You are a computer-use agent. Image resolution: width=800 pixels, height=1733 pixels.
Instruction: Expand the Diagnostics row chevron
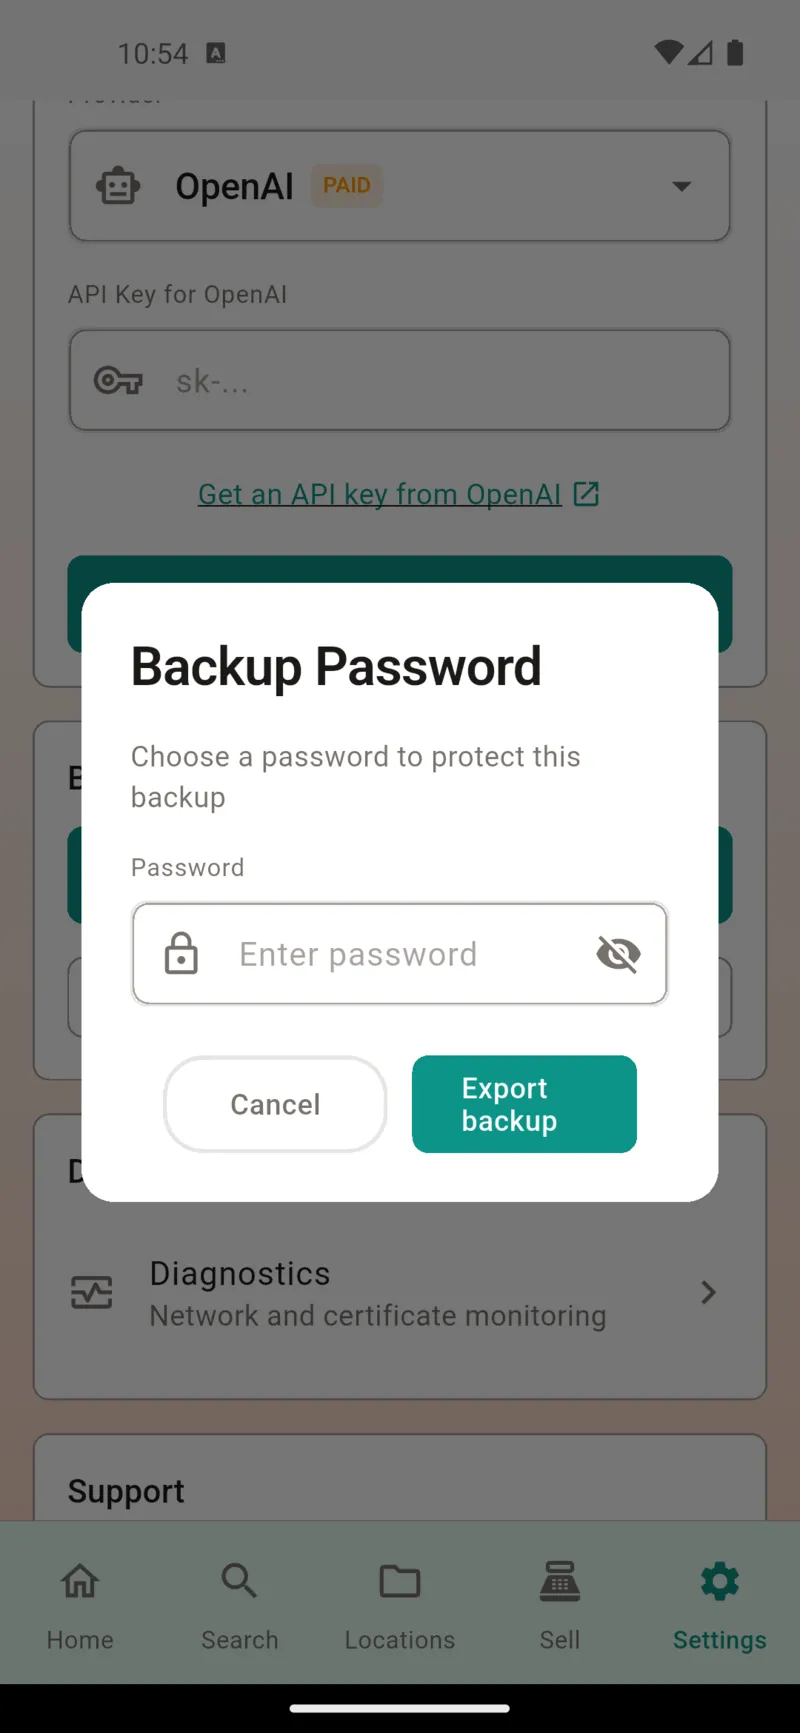point(708,1292)
